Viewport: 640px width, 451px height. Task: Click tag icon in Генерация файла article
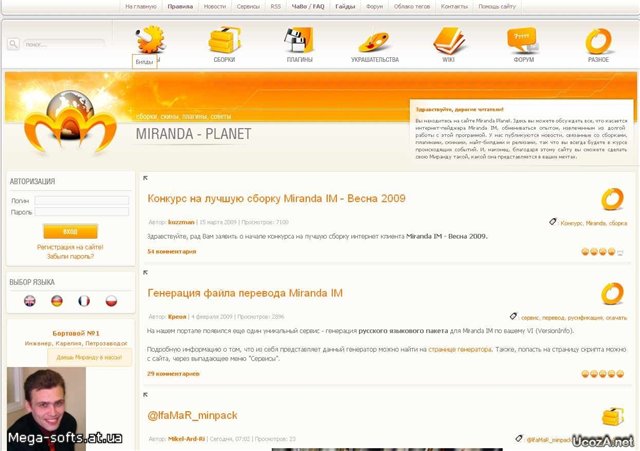click(x=513, y=316)
